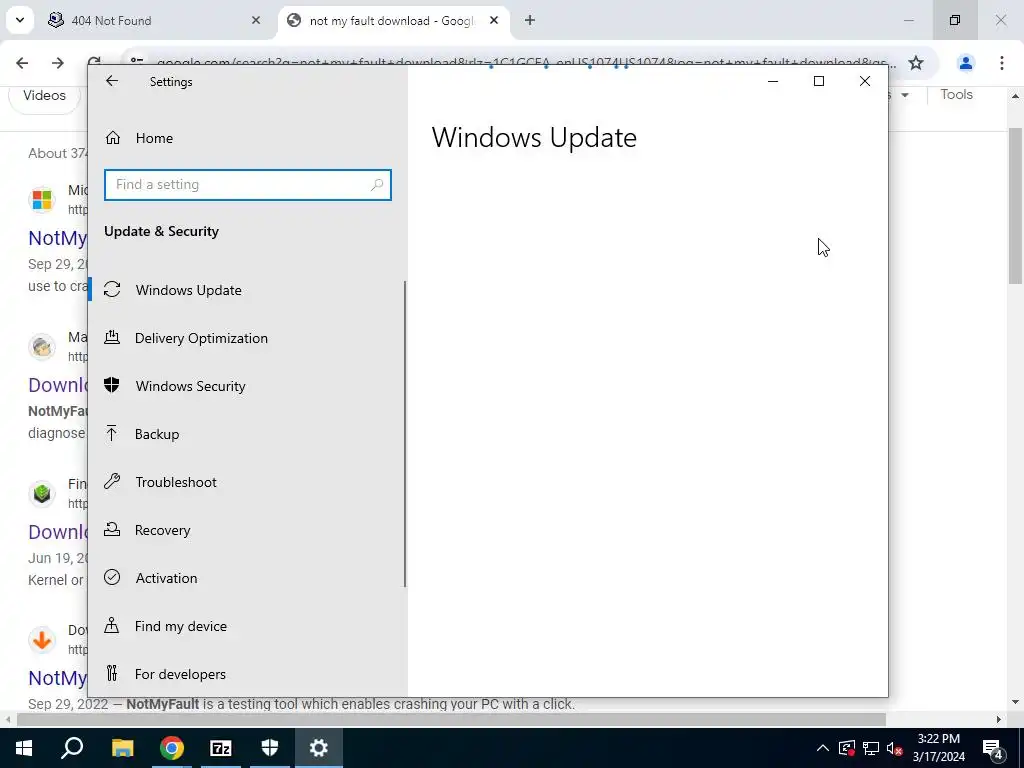Go back in the Settings window
Image resolution: width=1024 pixels, height=768 pixels.
[112, 81]
